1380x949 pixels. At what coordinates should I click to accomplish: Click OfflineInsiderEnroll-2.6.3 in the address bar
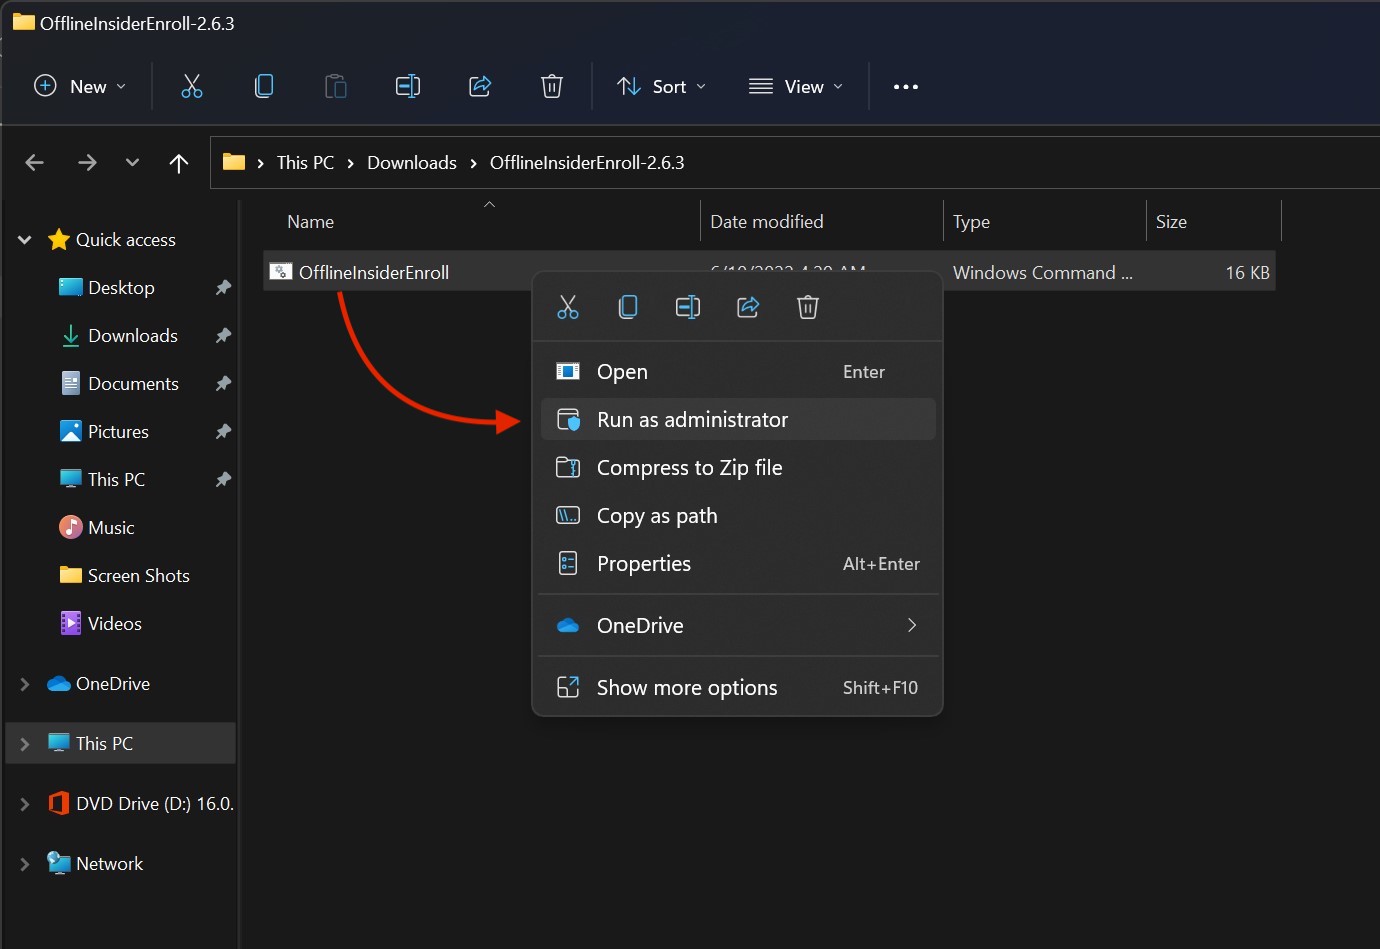point(587,163)
